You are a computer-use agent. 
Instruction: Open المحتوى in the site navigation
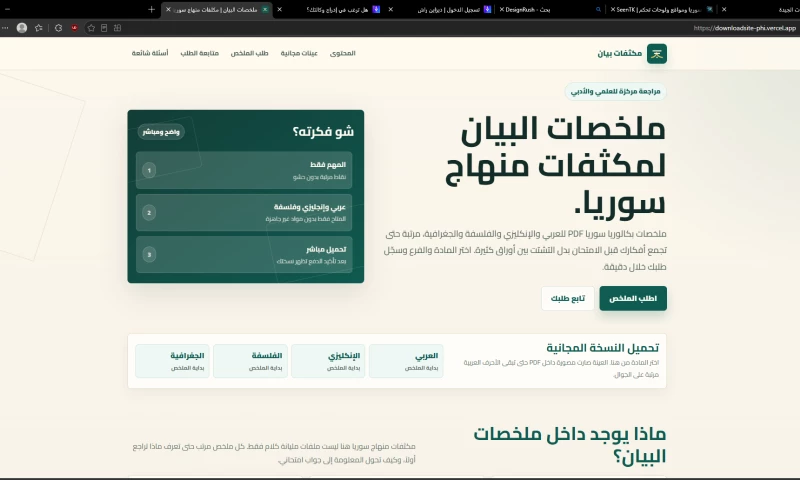[x=342, y=53]
